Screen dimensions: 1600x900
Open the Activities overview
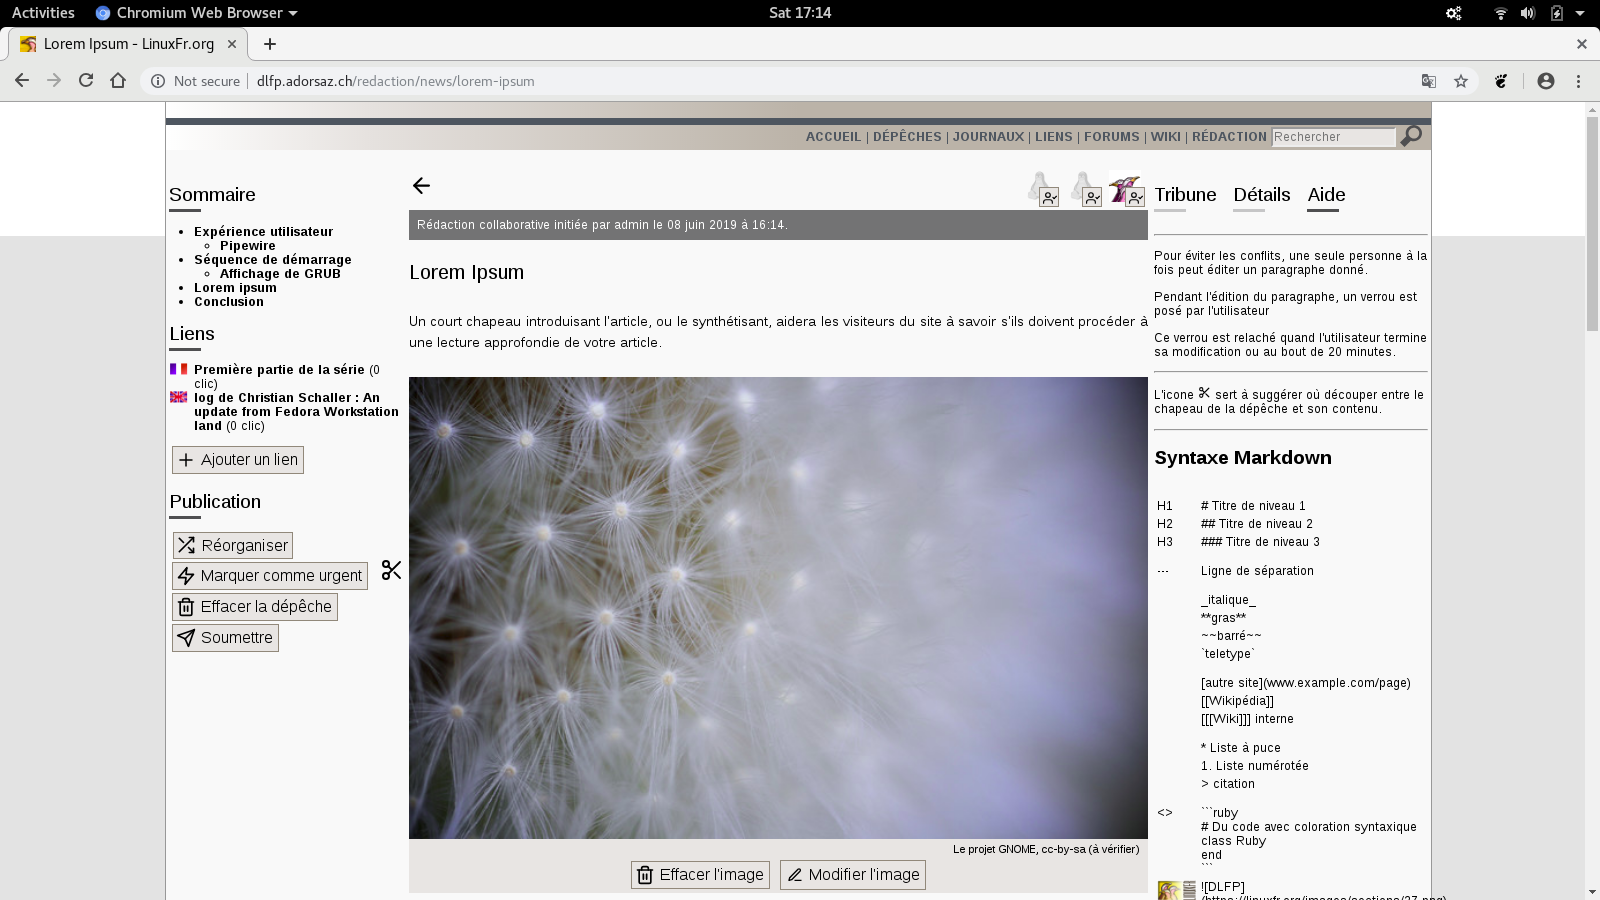(43, 13)
